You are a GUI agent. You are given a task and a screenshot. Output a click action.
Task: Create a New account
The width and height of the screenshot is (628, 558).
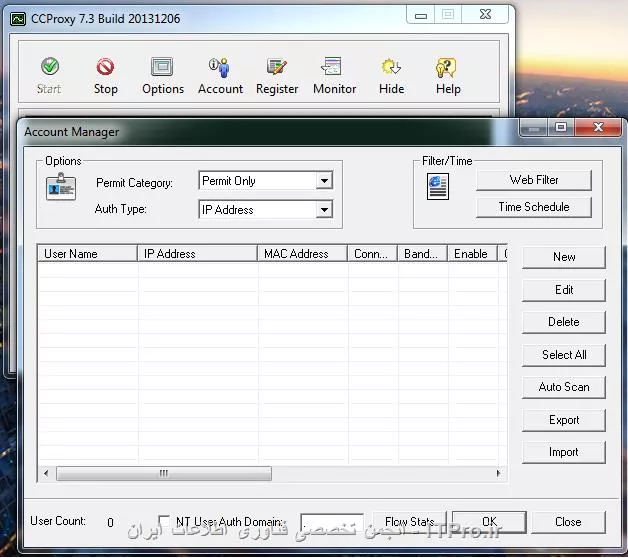(x=564, y=257)
